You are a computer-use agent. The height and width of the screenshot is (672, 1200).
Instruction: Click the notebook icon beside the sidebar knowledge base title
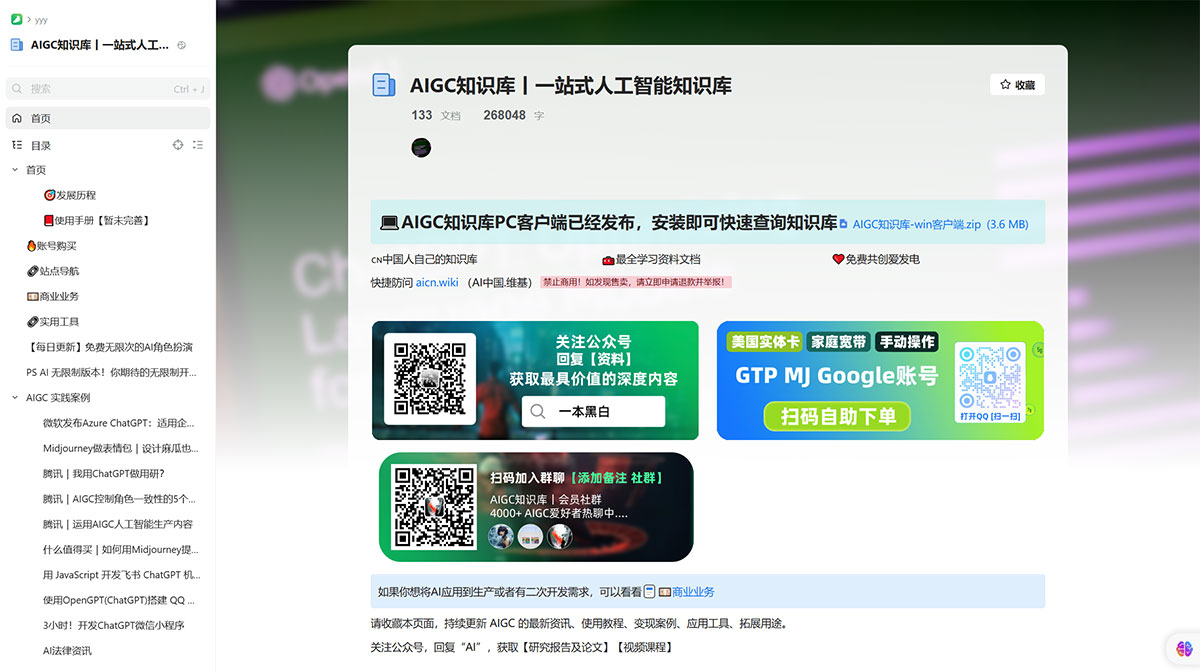16,44
